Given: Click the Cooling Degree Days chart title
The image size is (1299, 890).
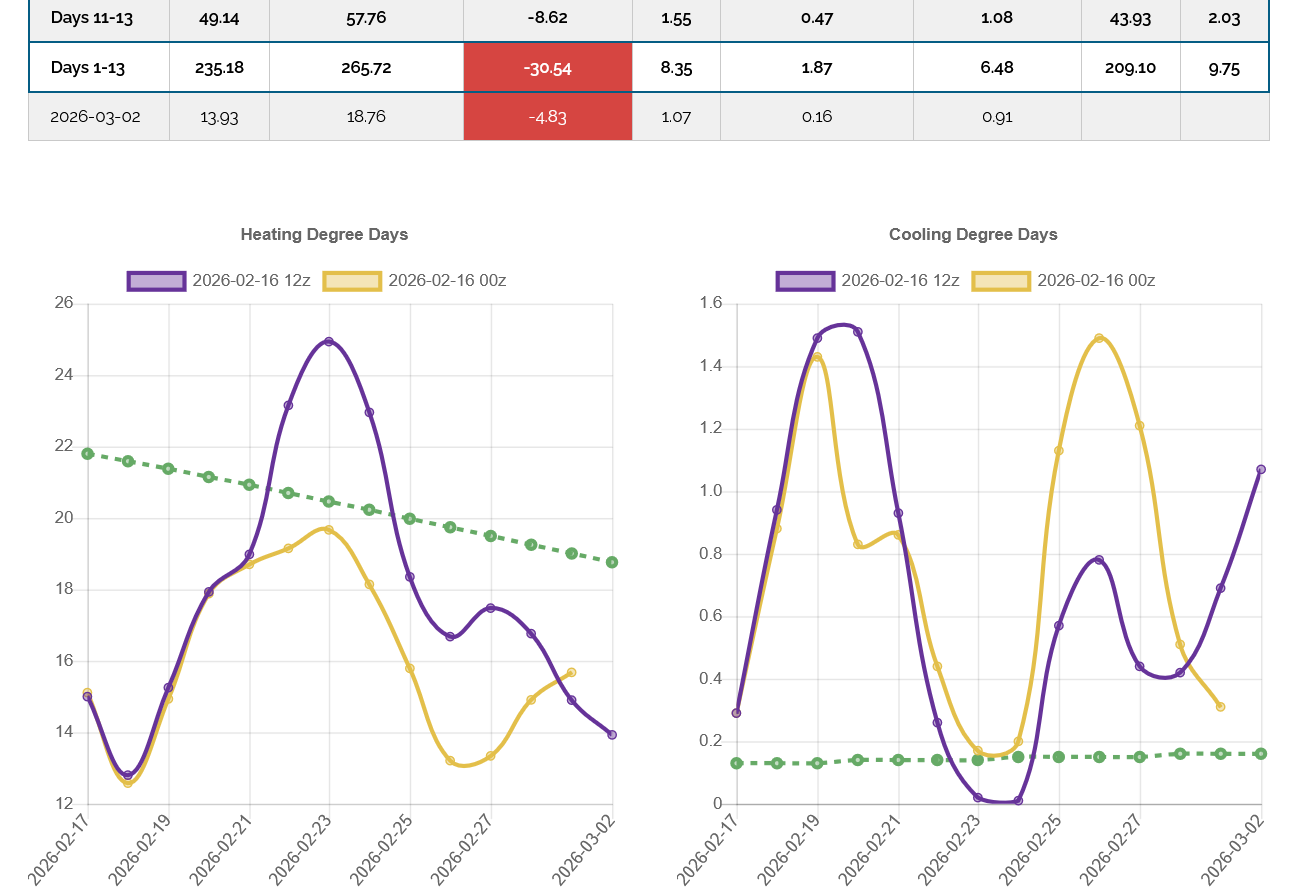Looking at the screenshot, I should click(973, 235).
